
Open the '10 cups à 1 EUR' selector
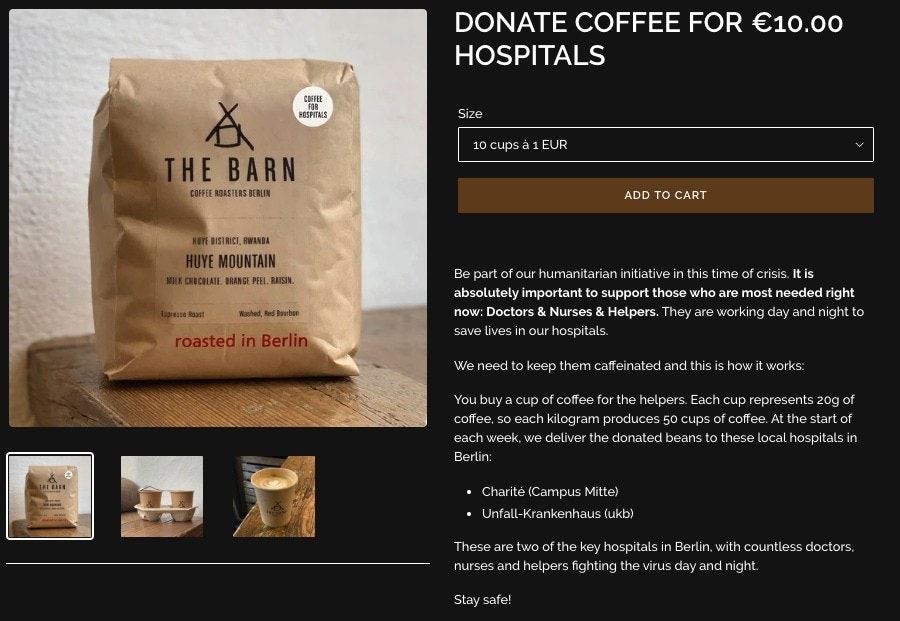point(665,145)
